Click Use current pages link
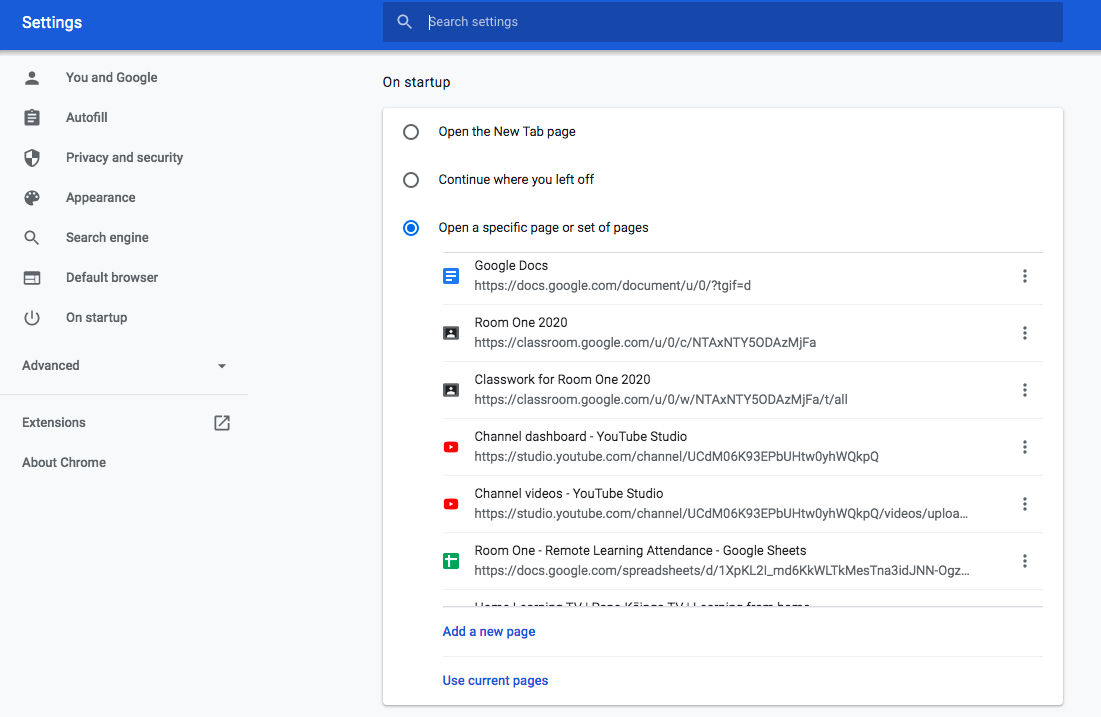1101x717 pixels. coord(495,680)
